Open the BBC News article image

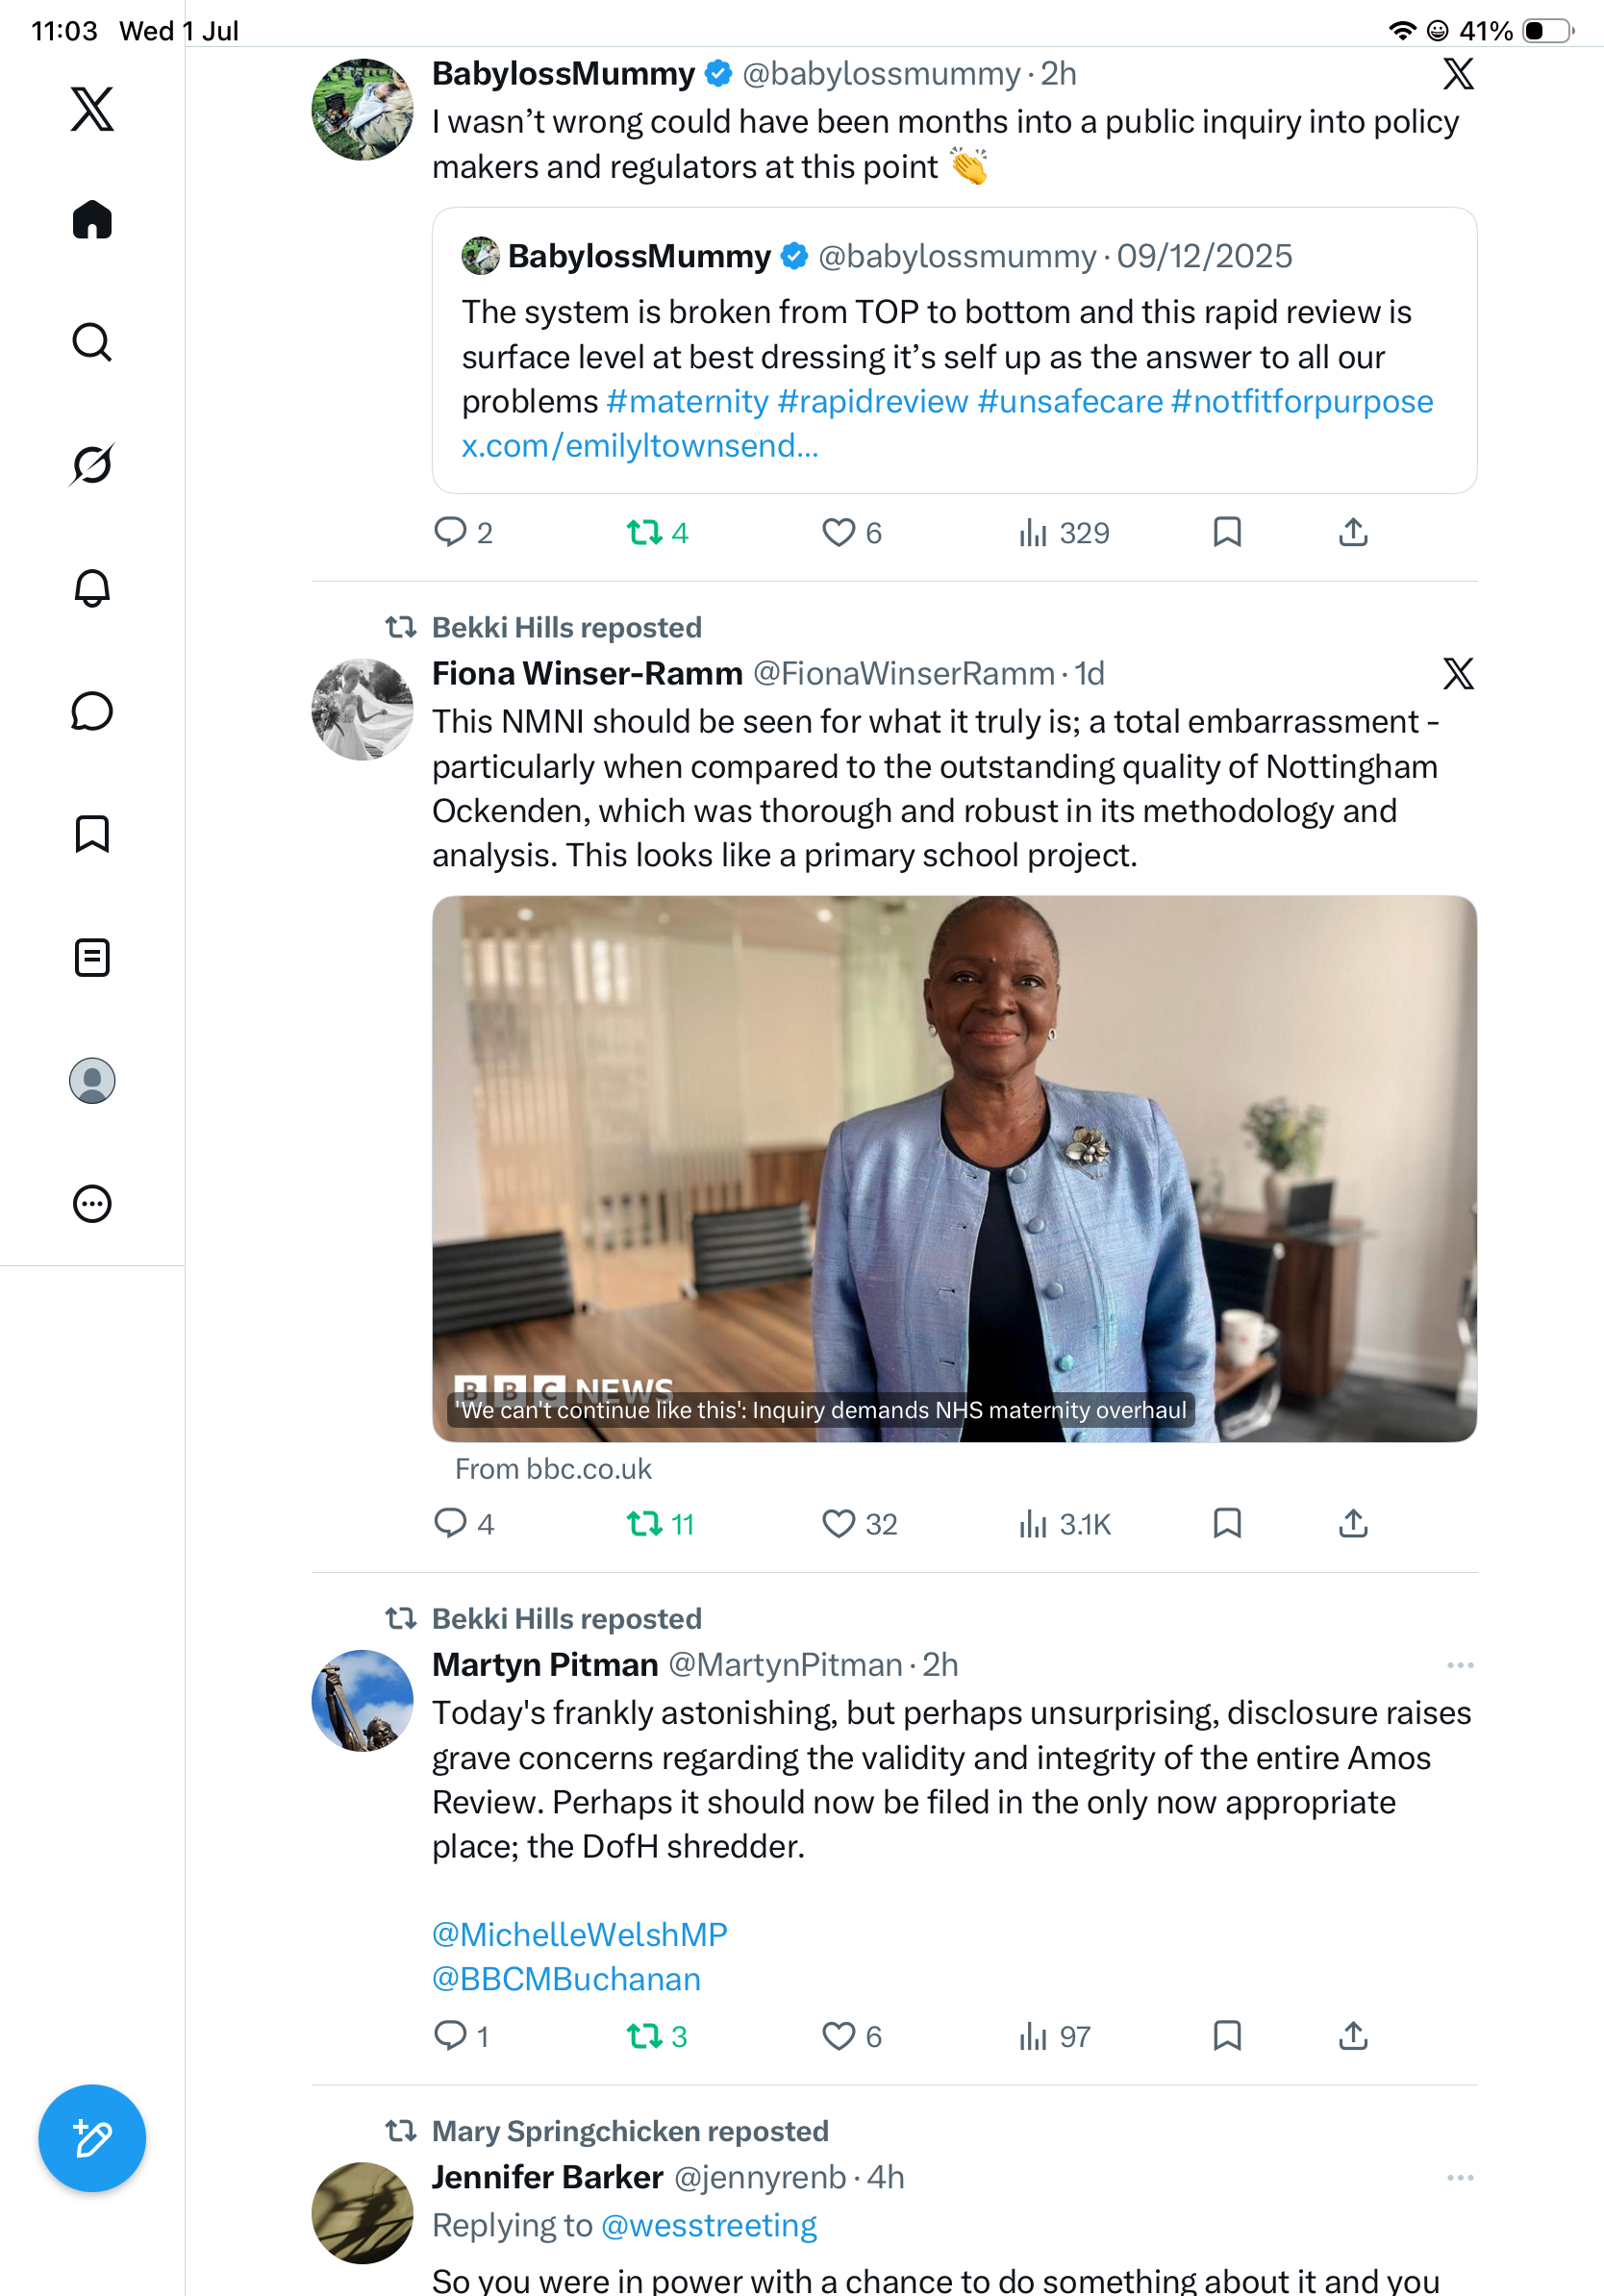(954, 1168)
